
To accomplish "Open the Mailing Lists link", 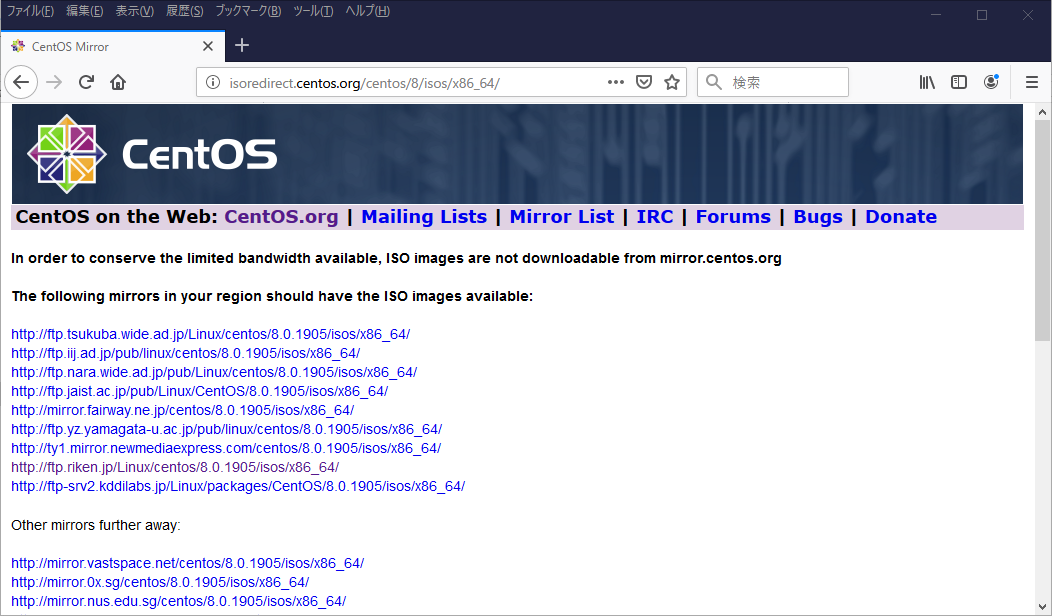I will [424, 217].
